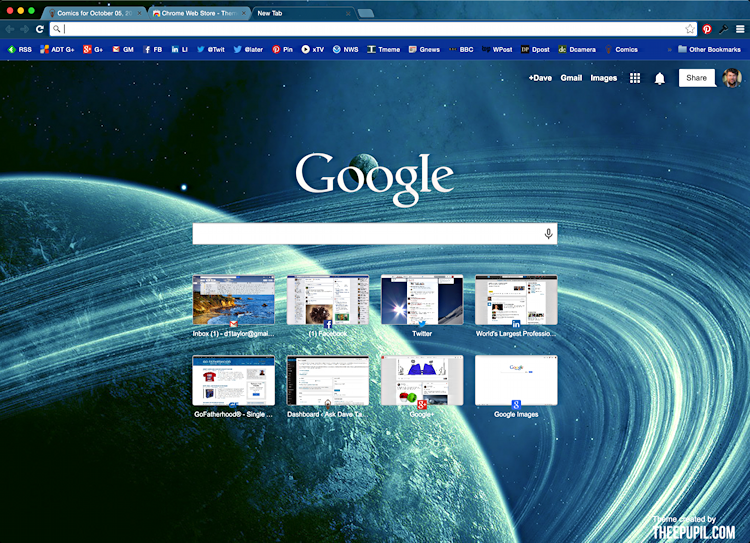Open the xTV bookmark
Screen dimensions: 750x543
click(x=313, y=49)
